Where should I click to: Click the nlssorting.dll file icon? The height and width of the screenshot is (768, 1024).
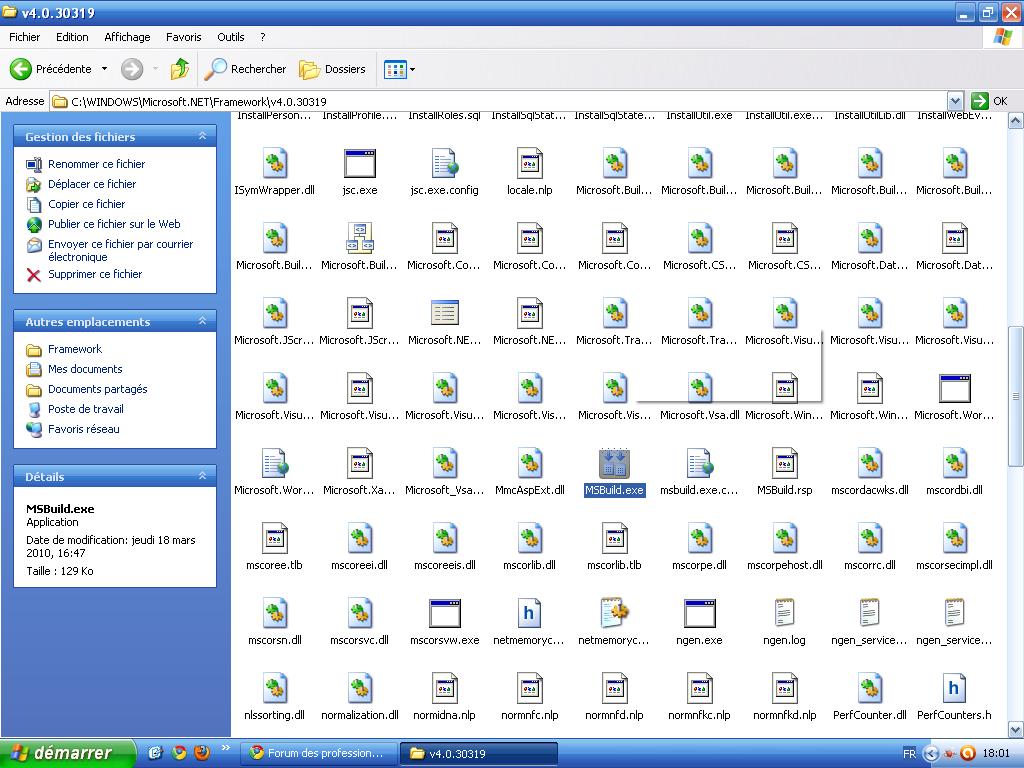point(274,688)
